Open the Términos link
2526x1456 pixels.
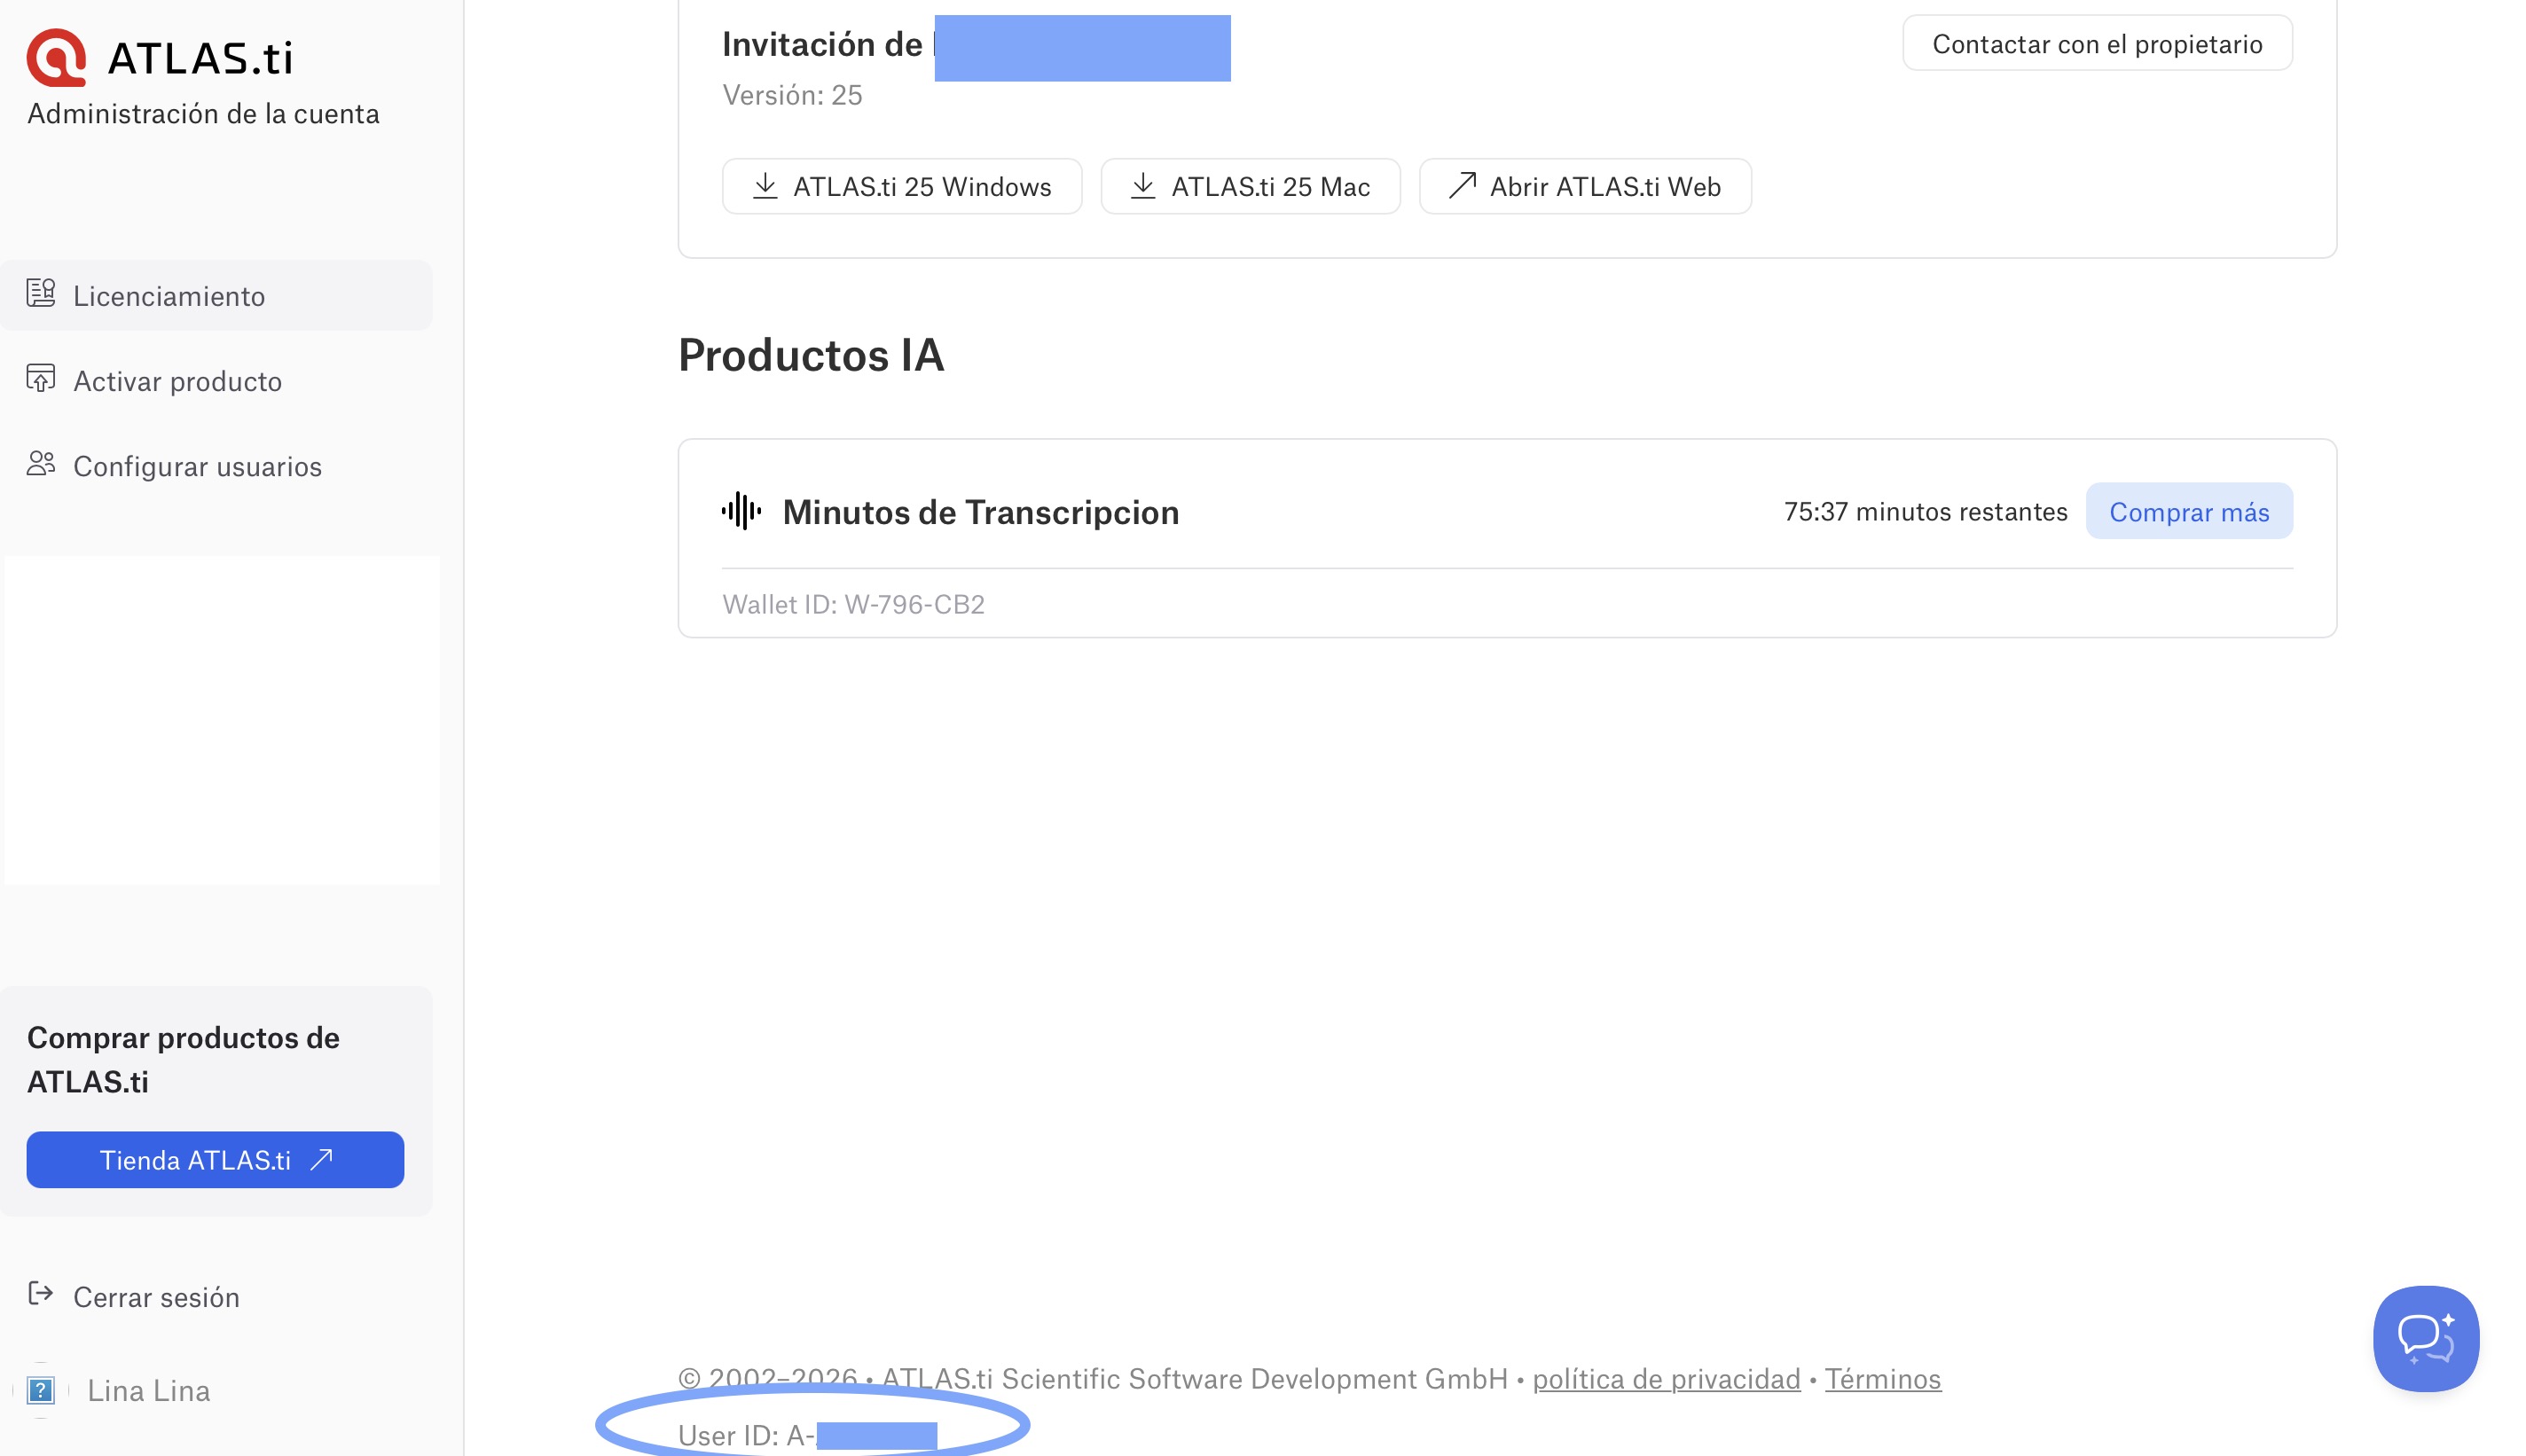point(1882,1379)
